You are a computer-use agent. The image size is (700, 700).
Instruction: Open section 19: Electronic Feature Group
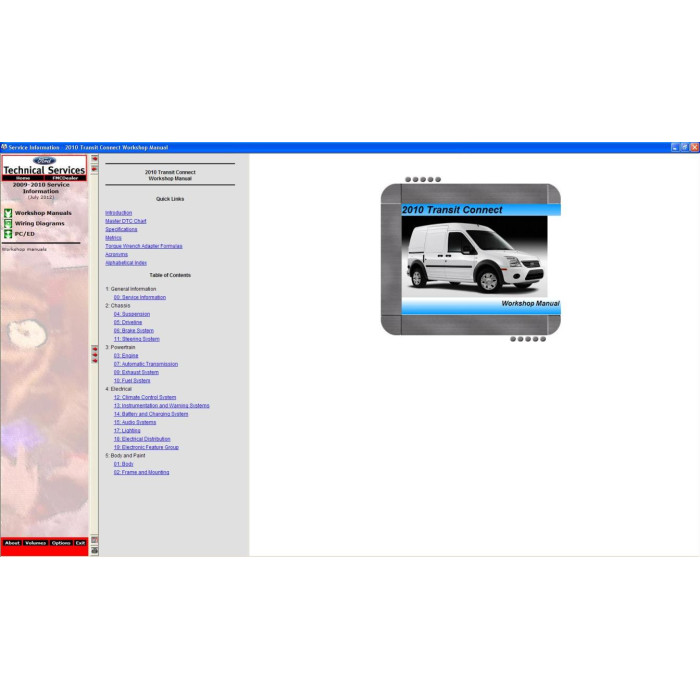[x=146, y=447]
